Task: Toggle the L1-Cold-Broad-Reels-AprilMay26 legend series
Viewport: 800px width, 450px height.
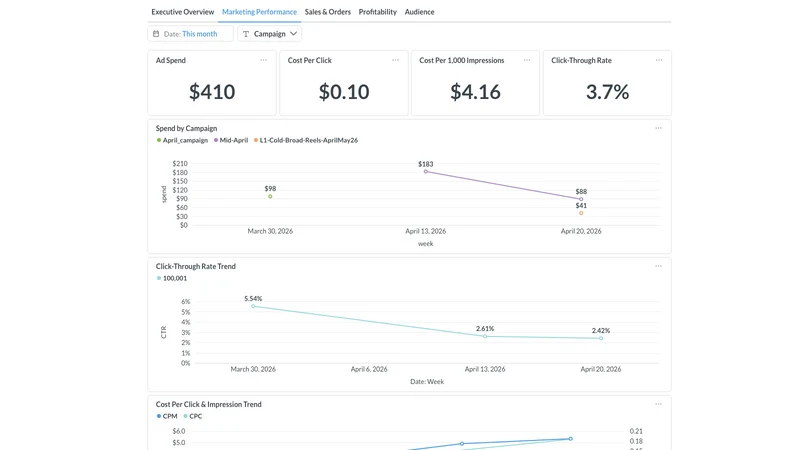Action: coord(306,140)
